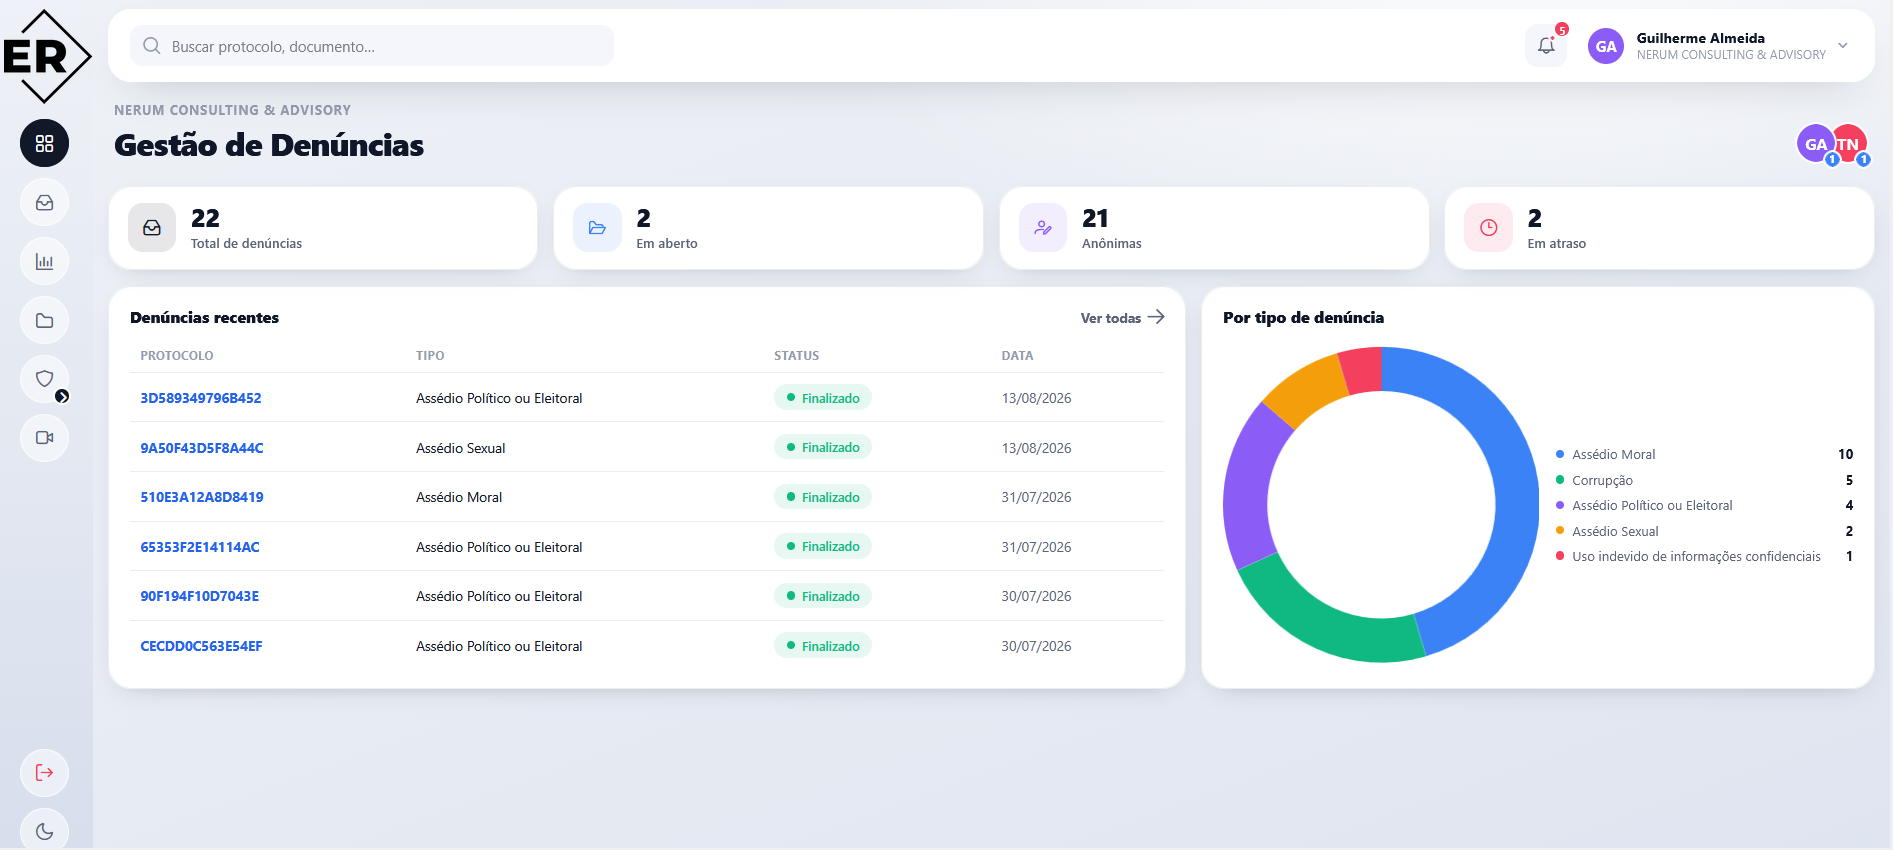Viewport: 1893px width, 850px height.
Task: Open the notifications bell
Action: (1546, 46)
